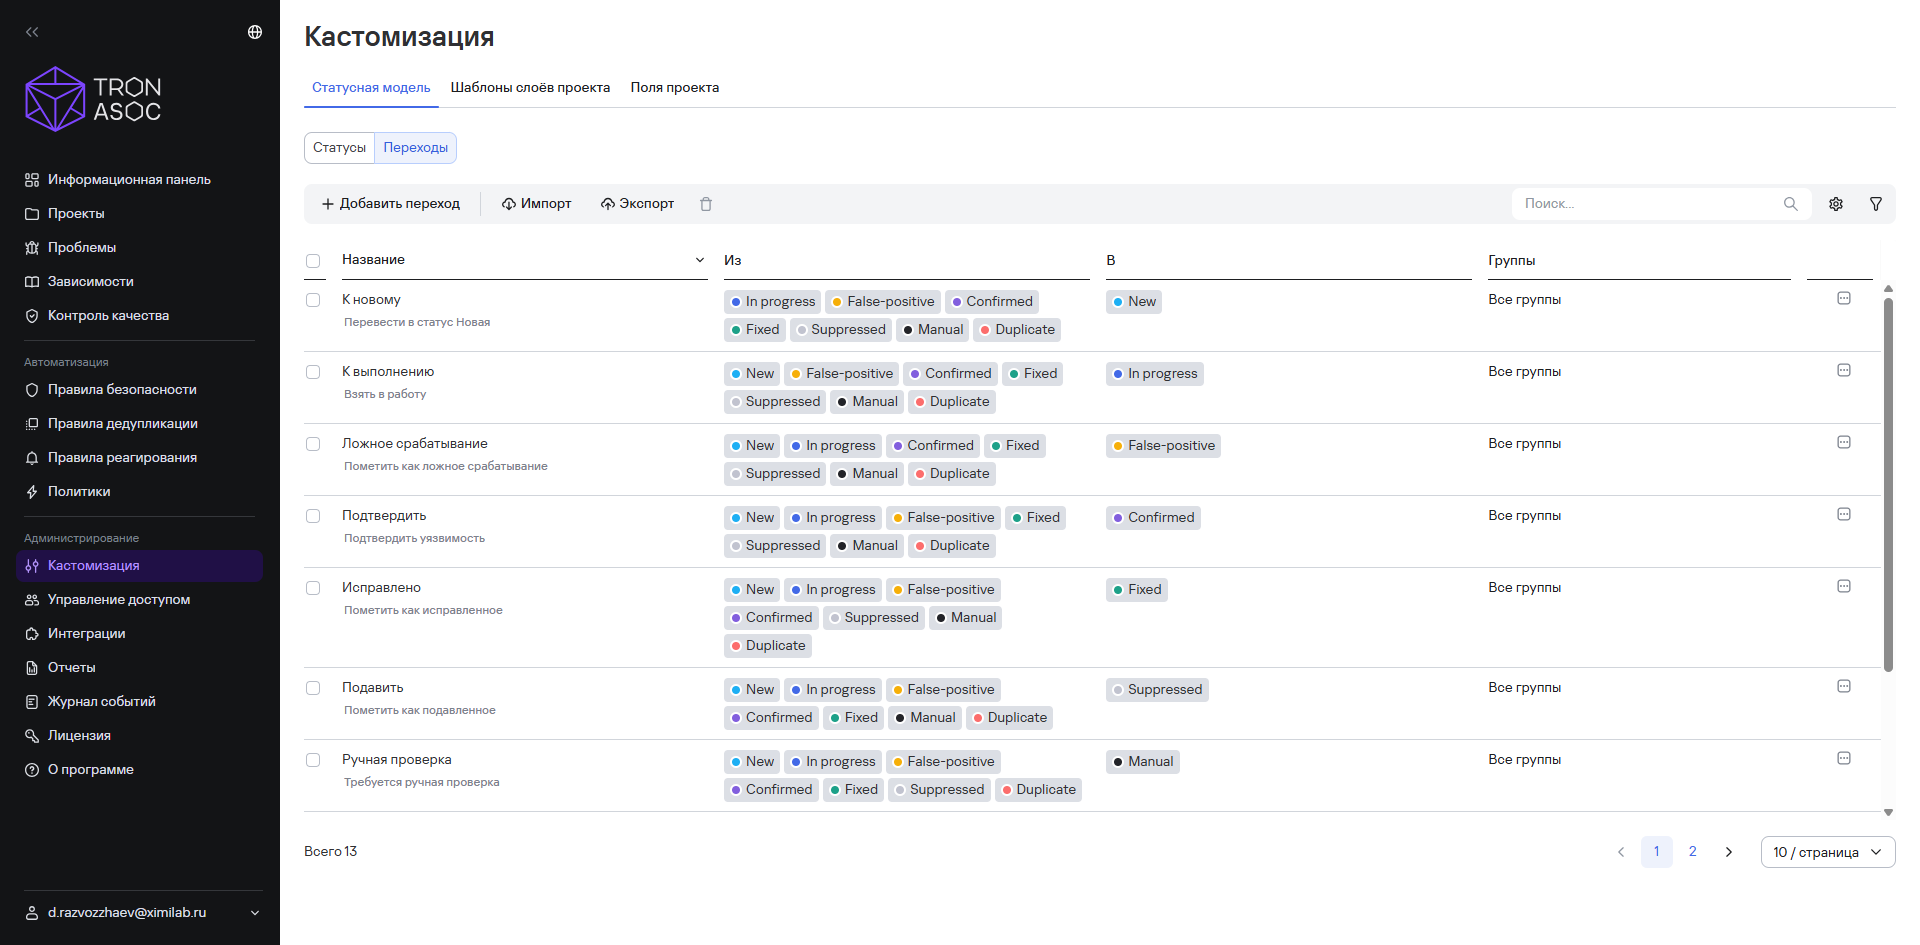The image size is (1920, 945).
Task: Open Информационная панель dashboard icon
Action: pos(32,180)
